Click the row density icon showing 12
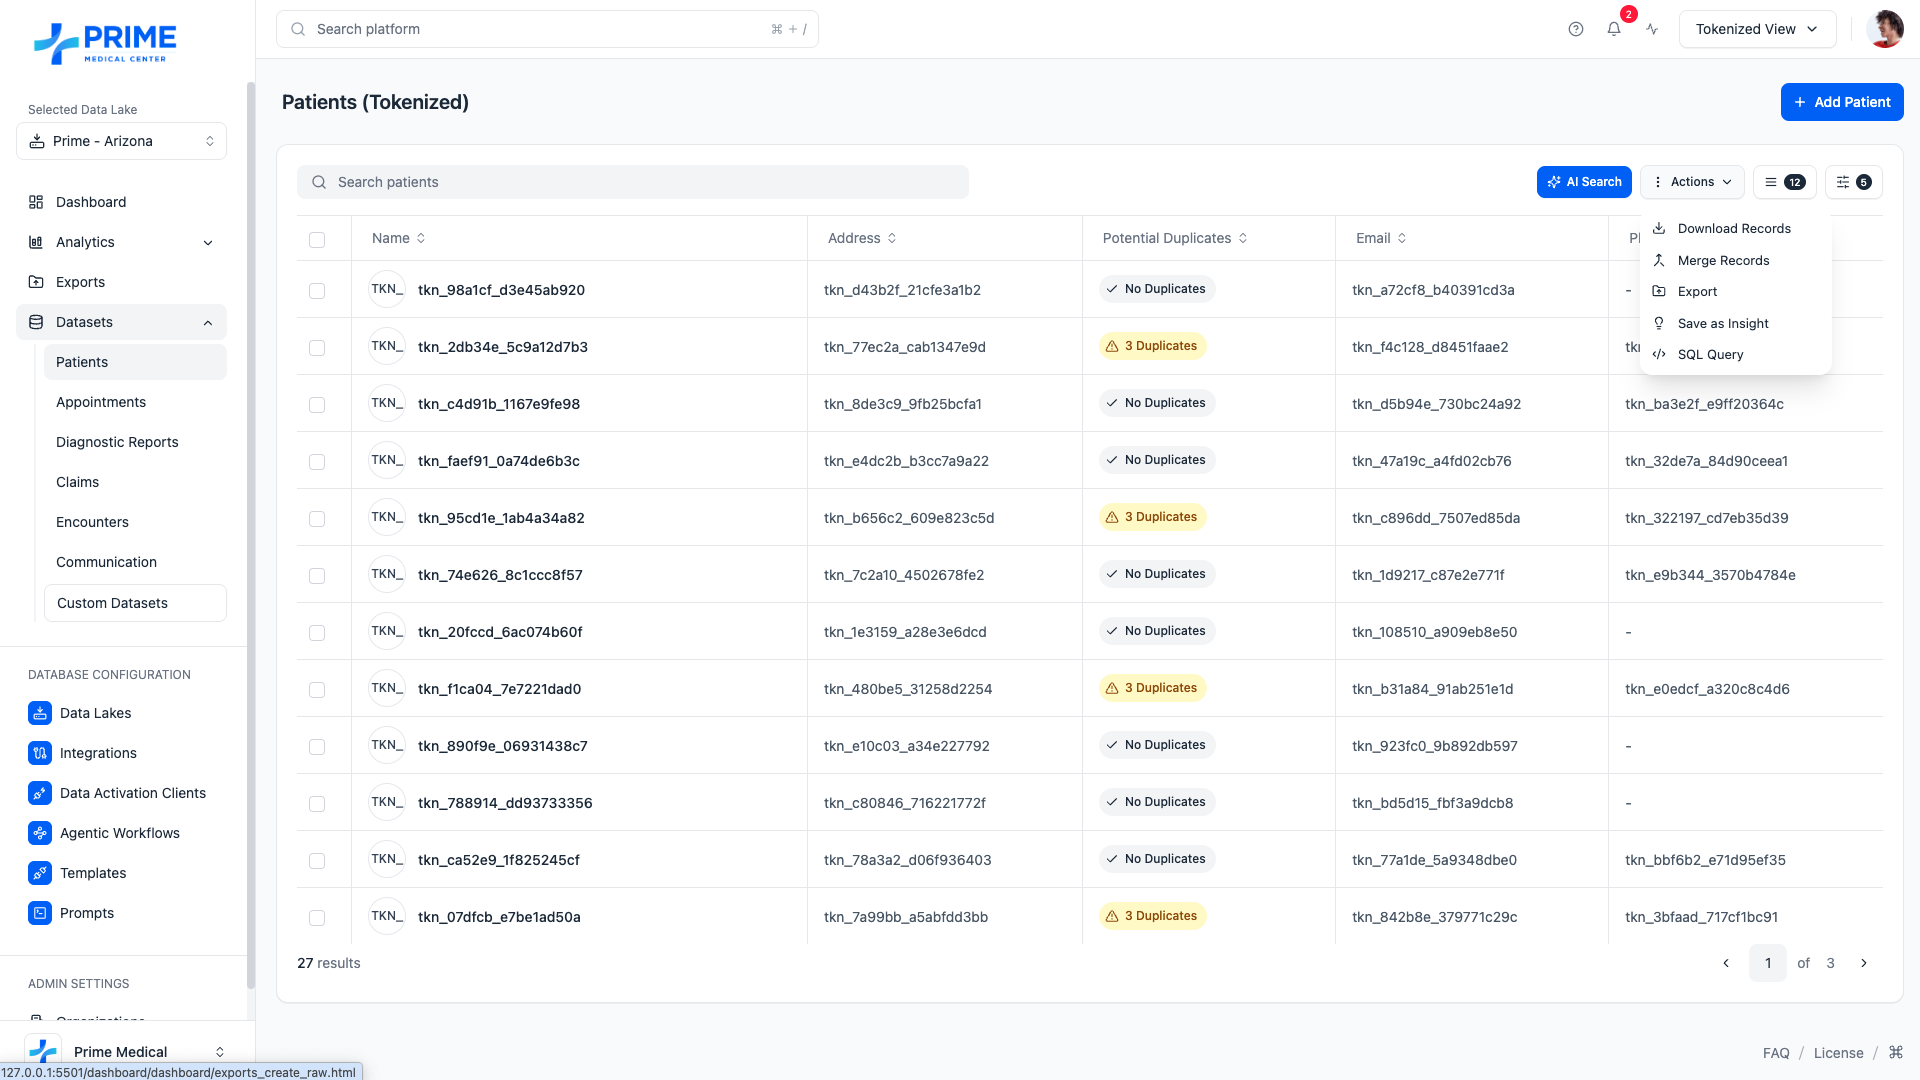The height and width of the screenshot is (1080, 1920). [x=1784, y=182]
